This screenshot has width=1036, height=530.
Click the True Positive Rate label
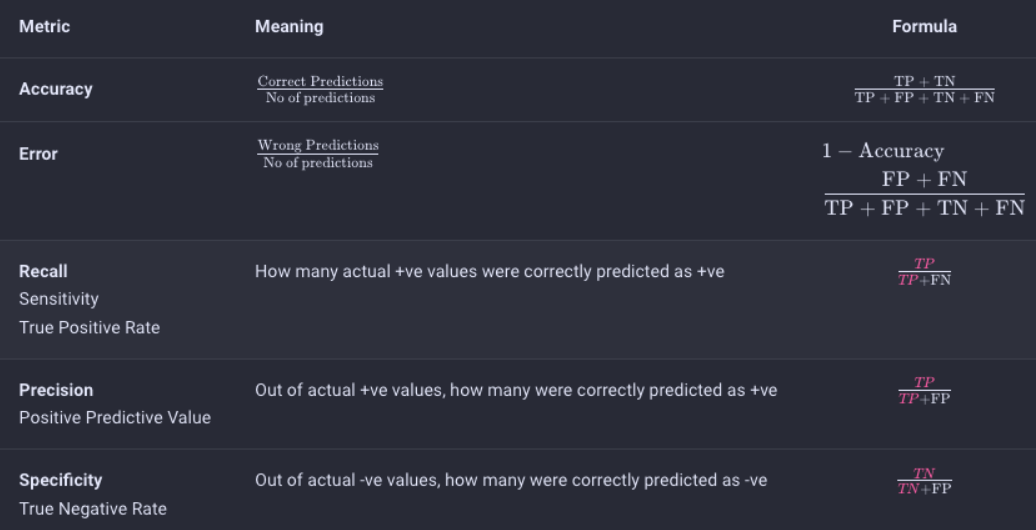[x=89, y=328]
